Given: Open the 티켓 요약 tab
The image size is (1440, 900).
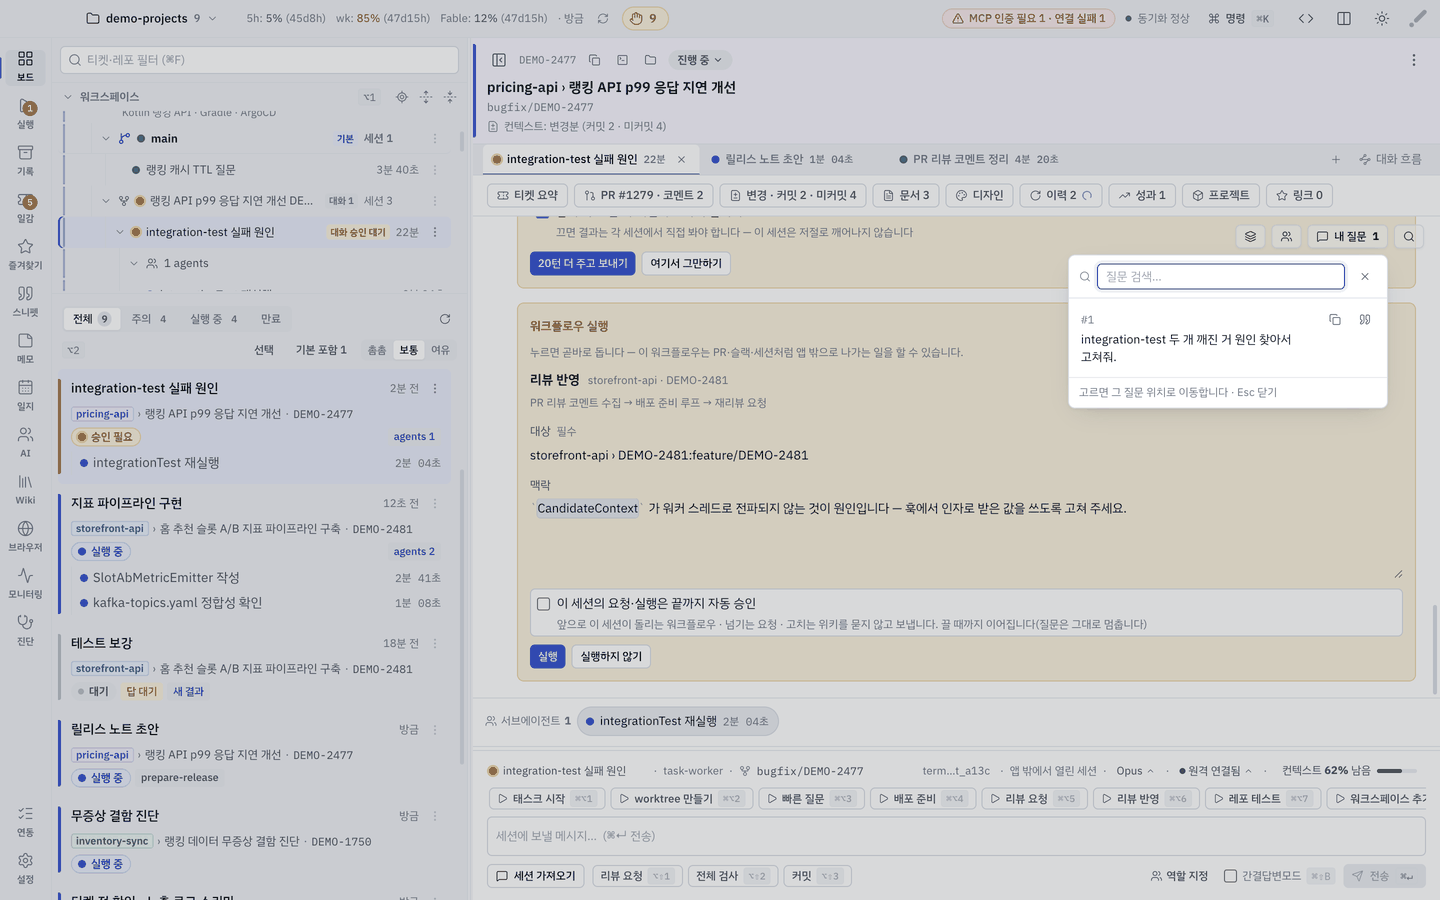Looking at the screenshot, I should [527, 195].
